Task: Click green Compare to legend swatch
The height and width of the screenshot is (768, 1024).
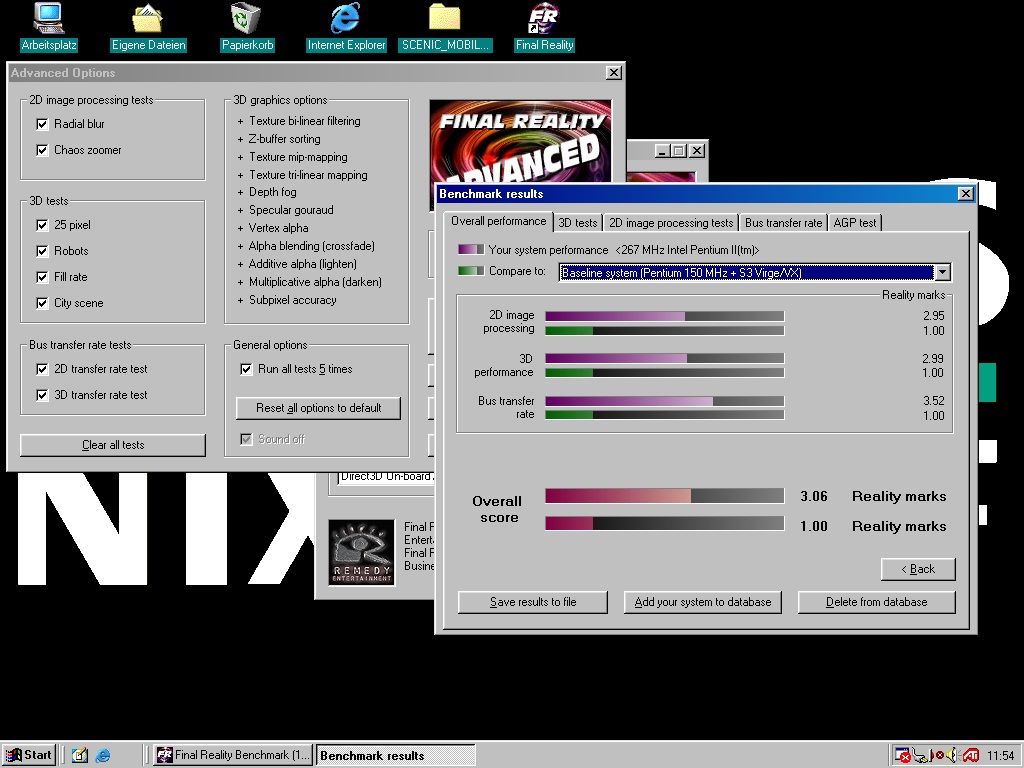Action: click(471, 271)
